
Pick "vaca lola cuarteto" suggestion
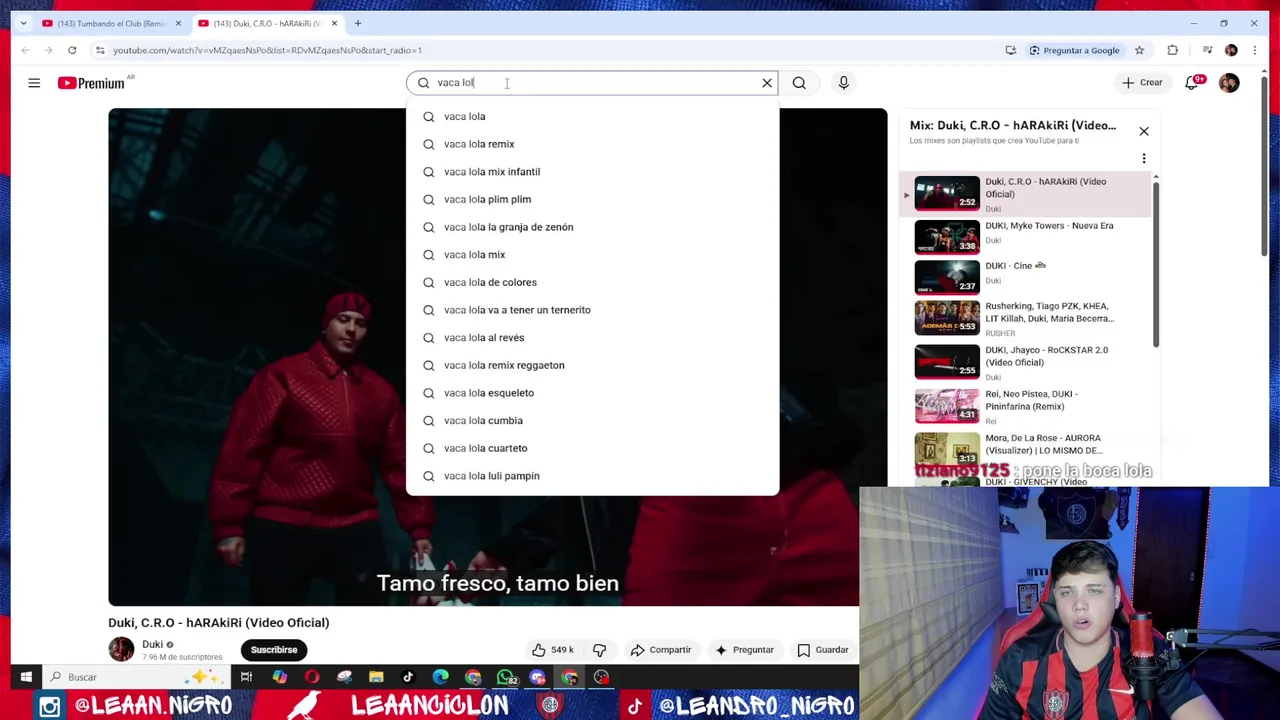click(x=592, y=448)
